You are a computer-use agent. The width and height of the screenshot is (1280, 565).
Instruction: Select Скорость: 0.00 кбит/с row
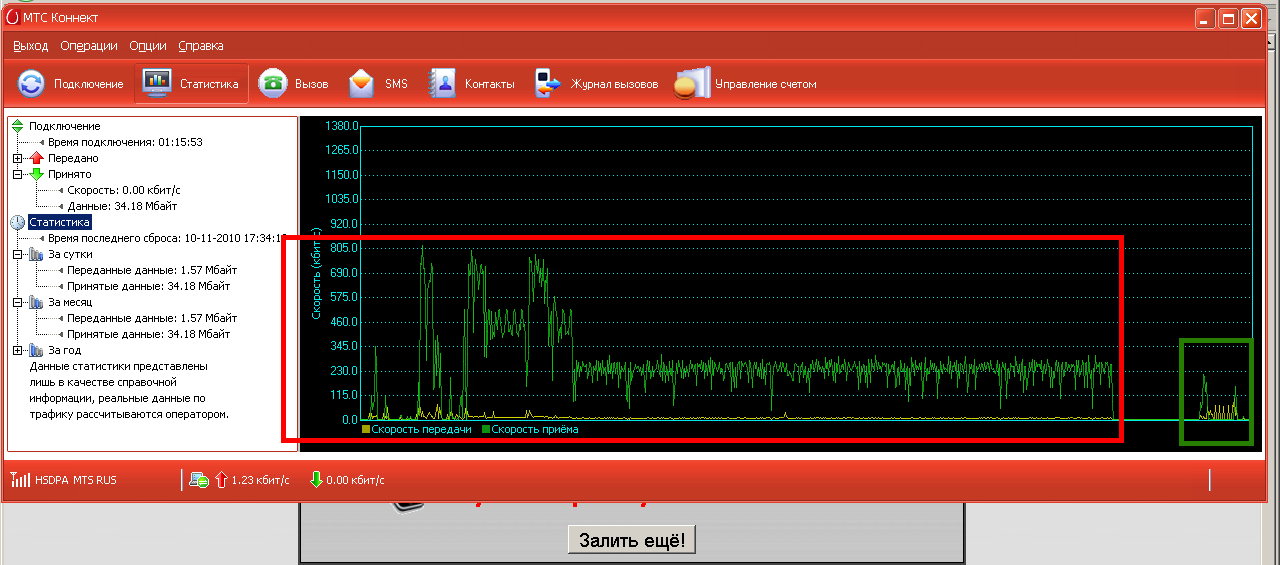click(x=124, y=190)
